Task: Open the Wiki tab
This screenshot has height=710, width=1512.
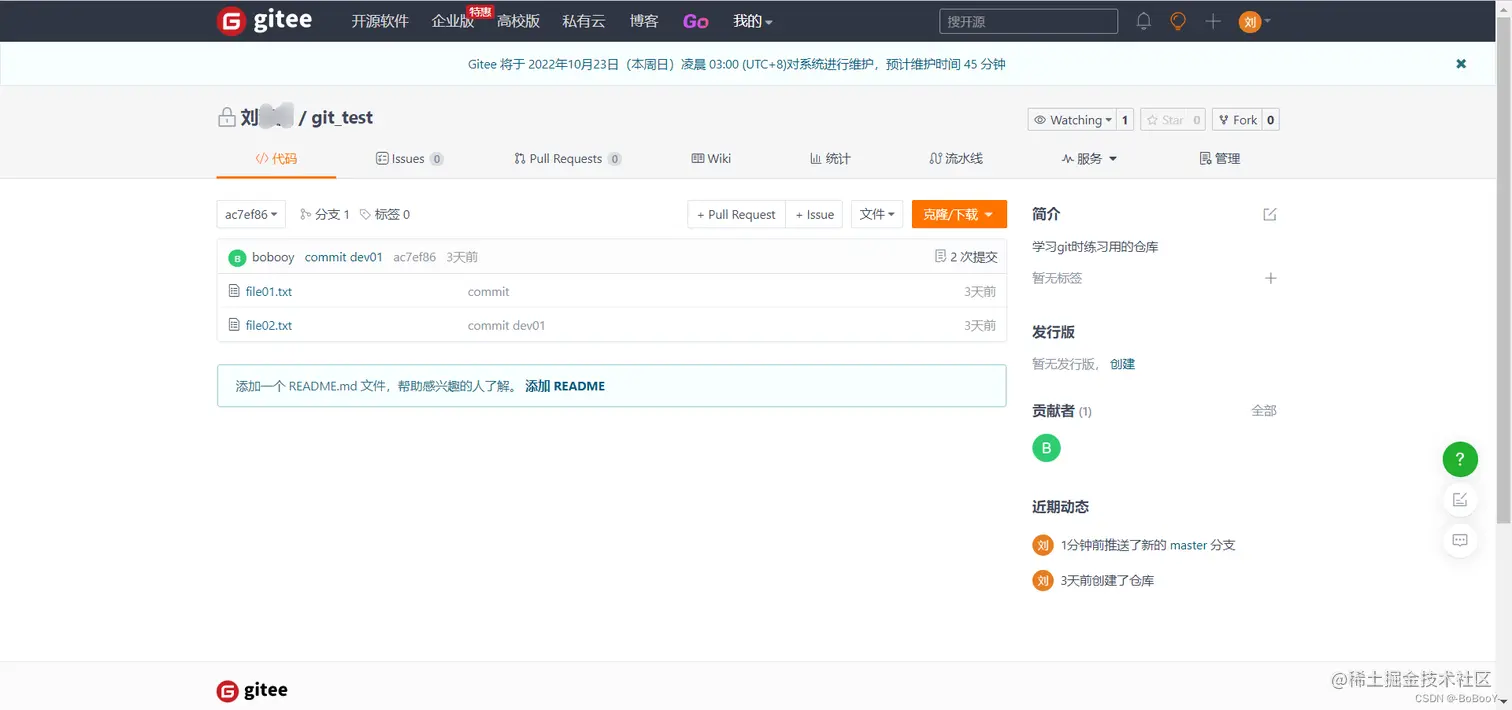Action: point(711,158)
